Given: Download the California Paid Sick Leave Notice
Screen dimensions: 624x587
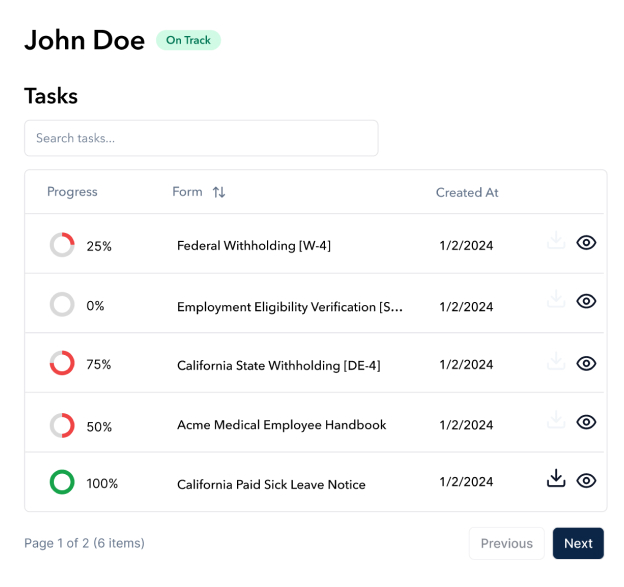Looking at the screenshot, I should 556,478.
